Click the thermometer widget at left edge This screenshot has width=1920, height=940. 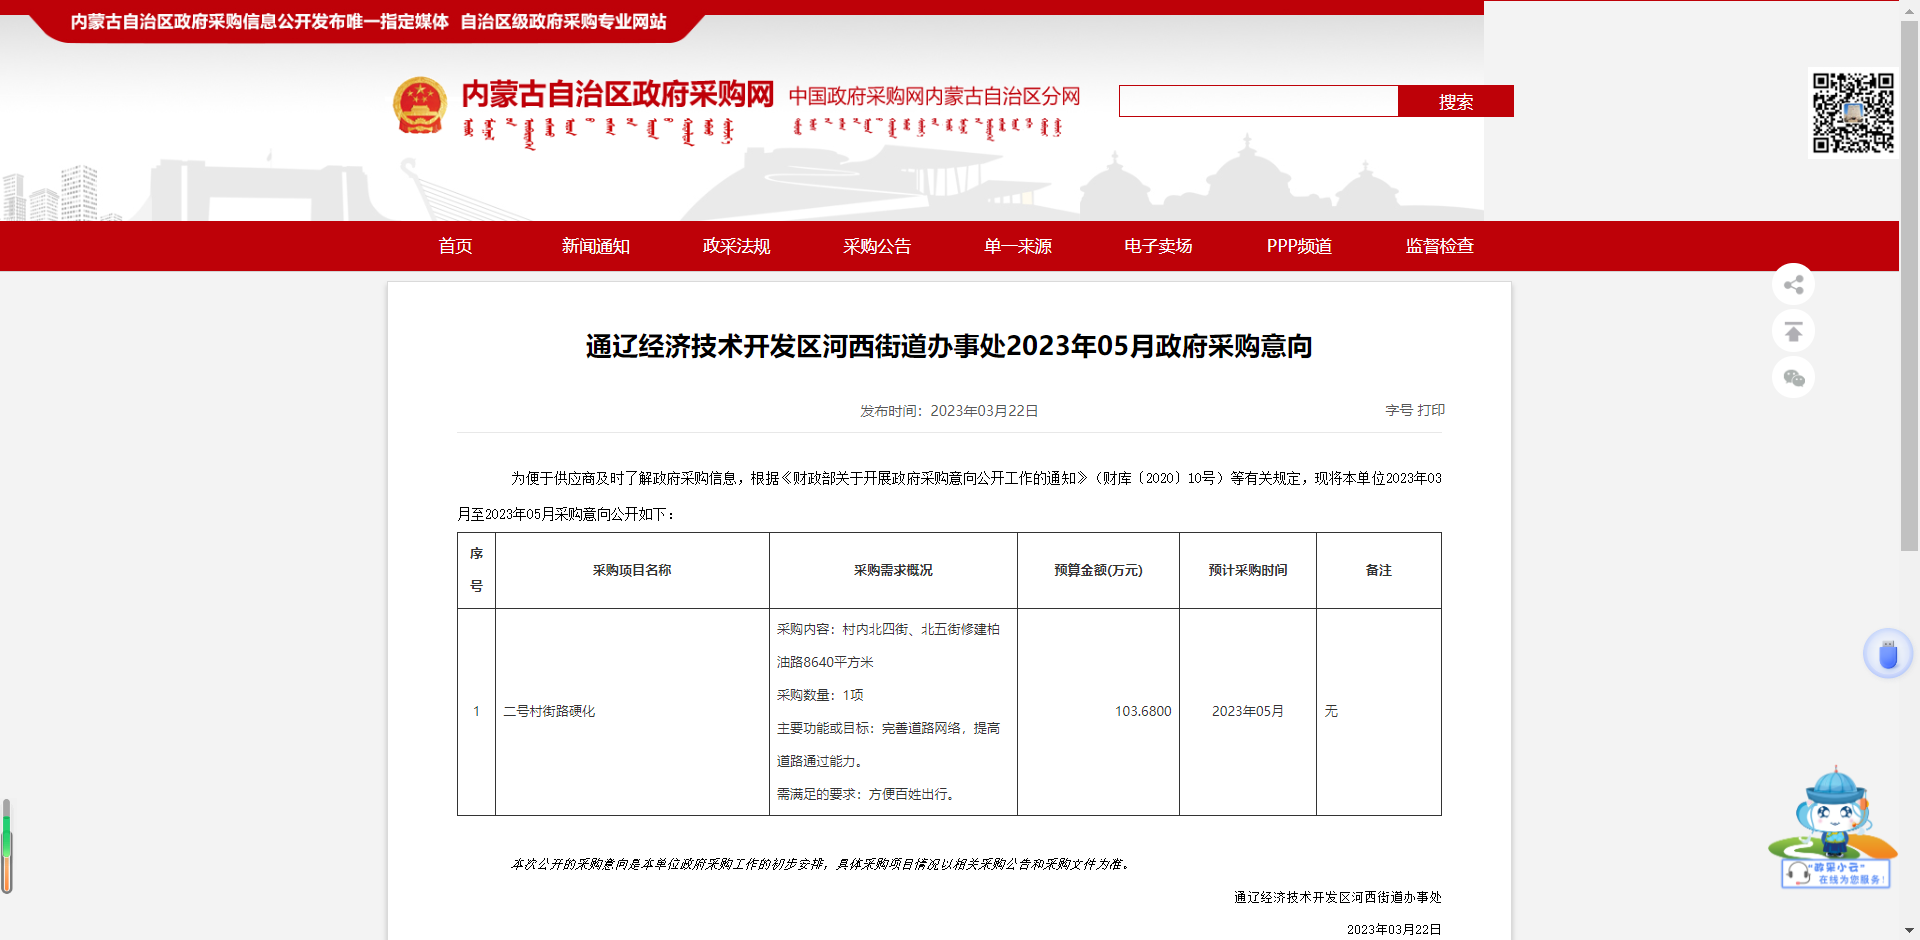[7, 845]
